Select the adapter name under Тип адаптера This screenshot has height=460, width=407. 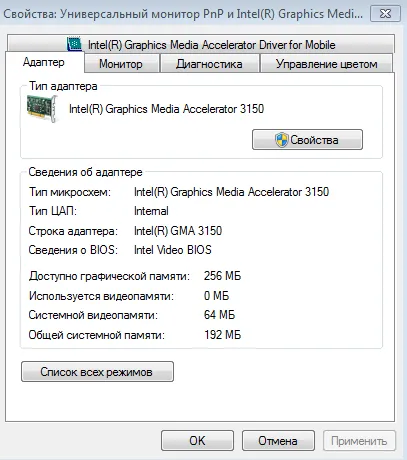pos(166,109)
